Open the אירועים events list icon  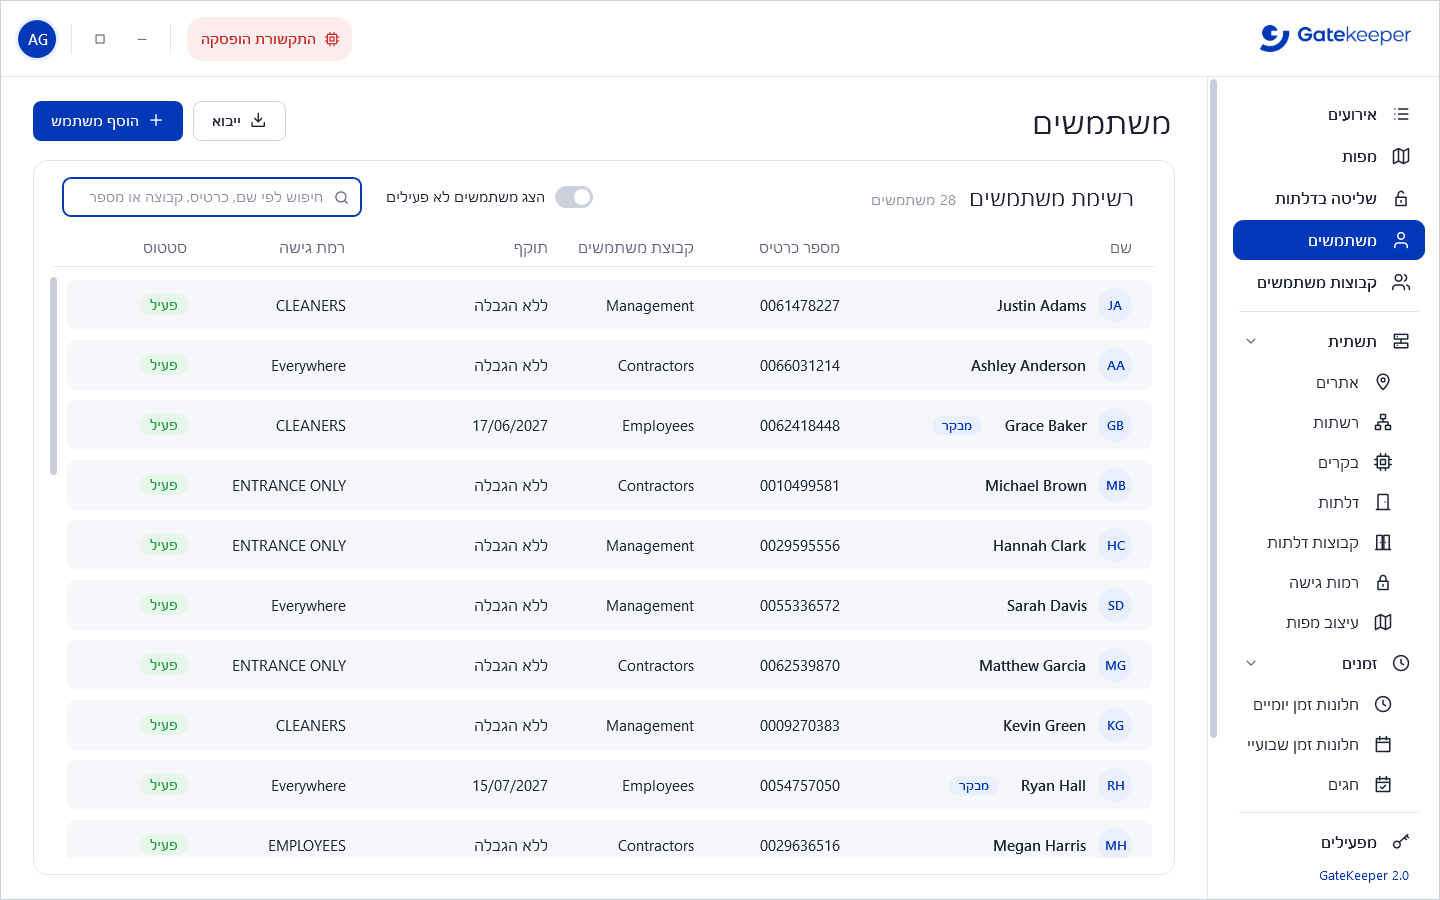click(1401, 114)
